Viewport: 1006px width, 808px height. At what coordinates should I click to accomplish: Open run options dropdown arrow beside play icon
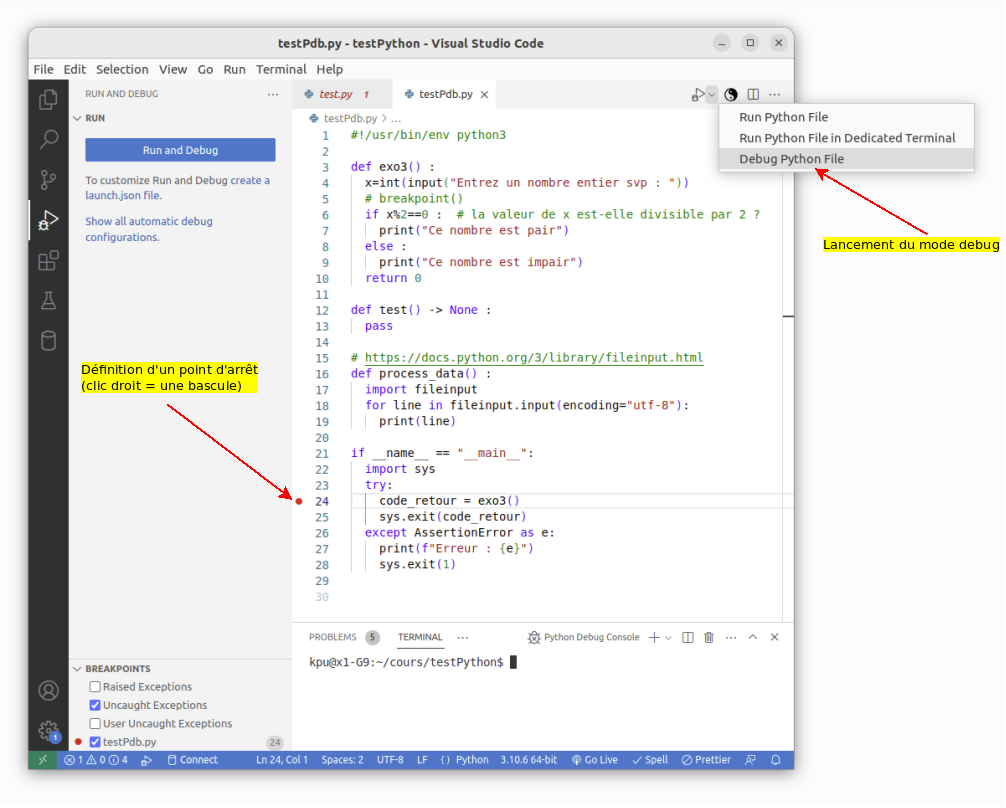(x=712, y=95)
